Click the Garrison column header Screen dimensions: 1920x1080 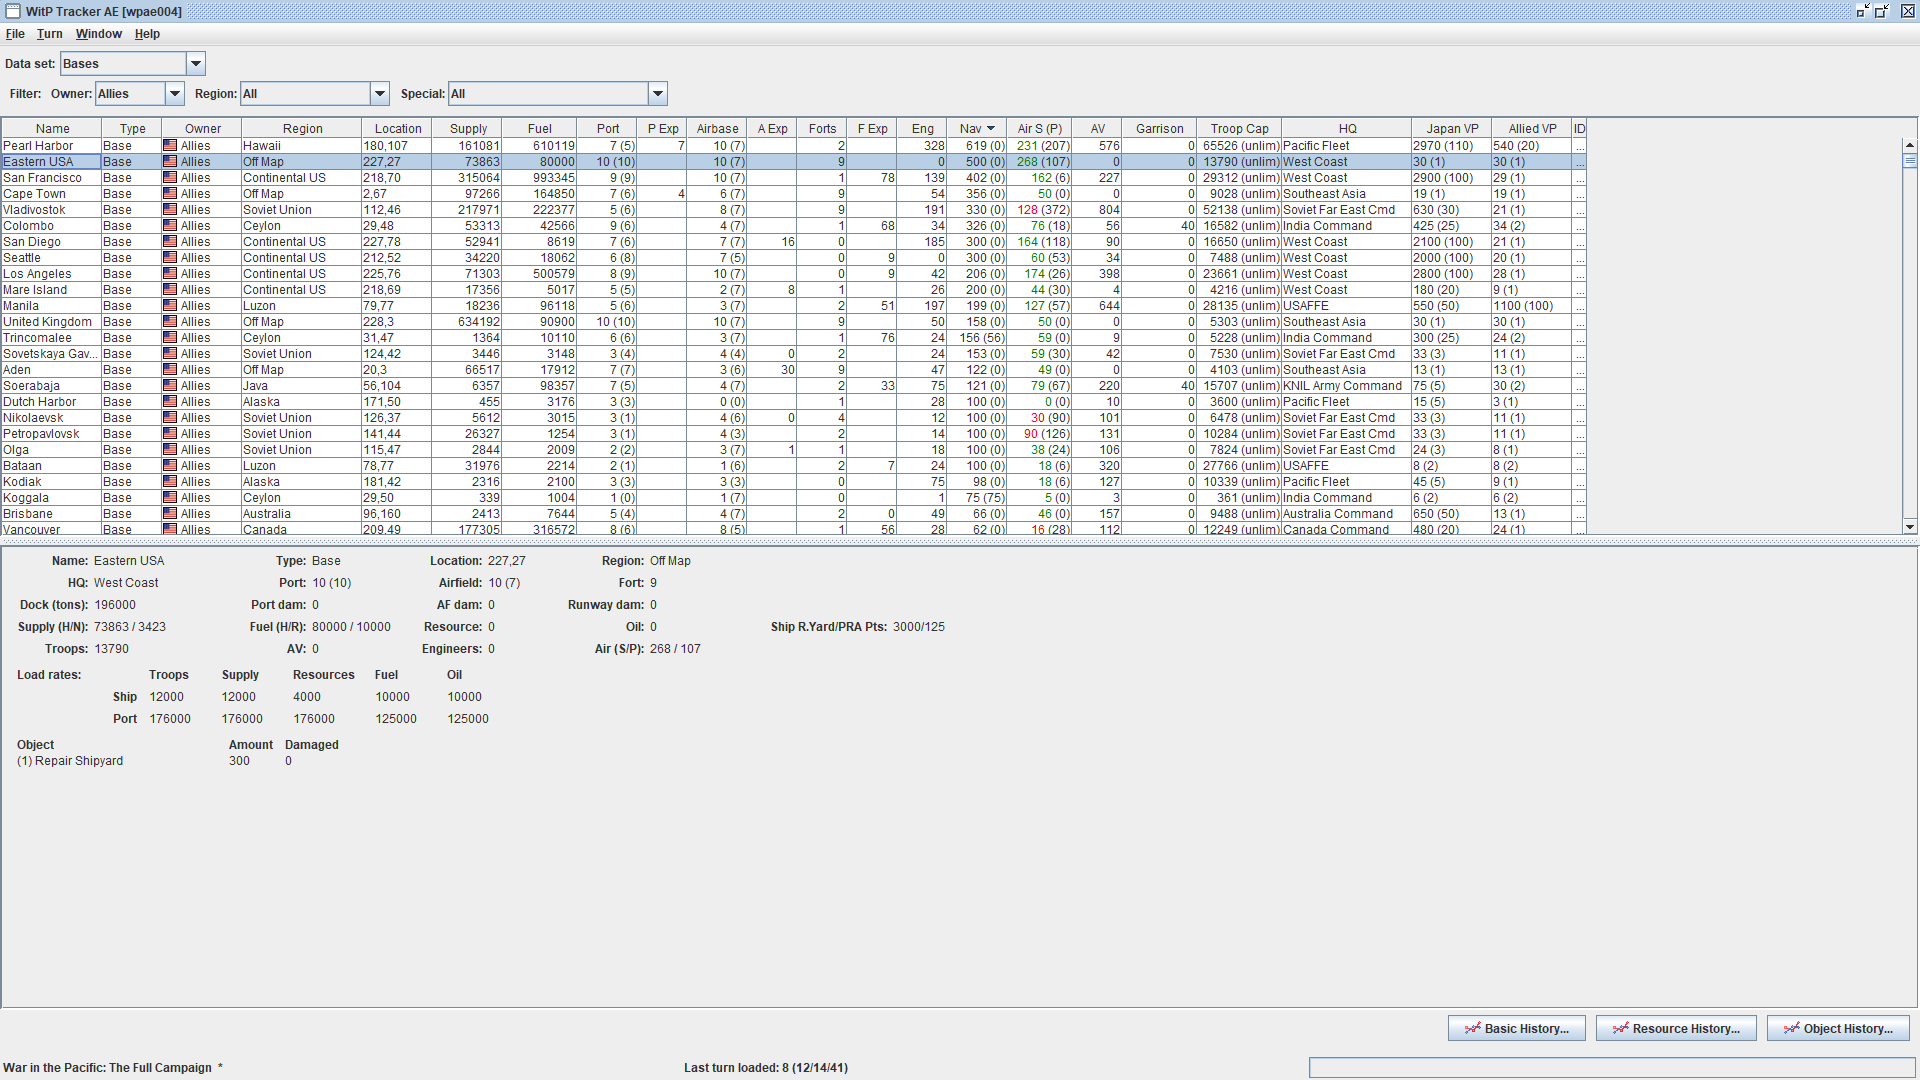pyautogui.click(x=1159, y=129)
